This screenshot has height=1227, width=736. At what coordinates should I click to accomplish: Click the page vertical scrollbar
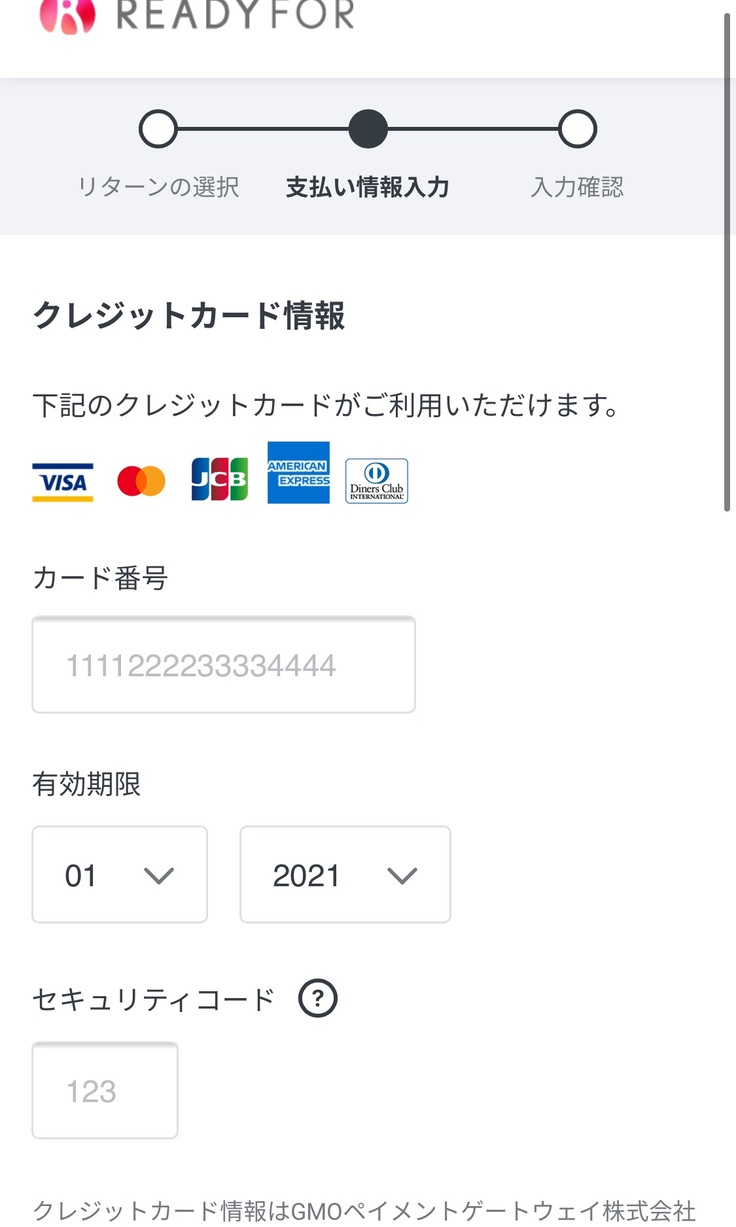[728, 260]
